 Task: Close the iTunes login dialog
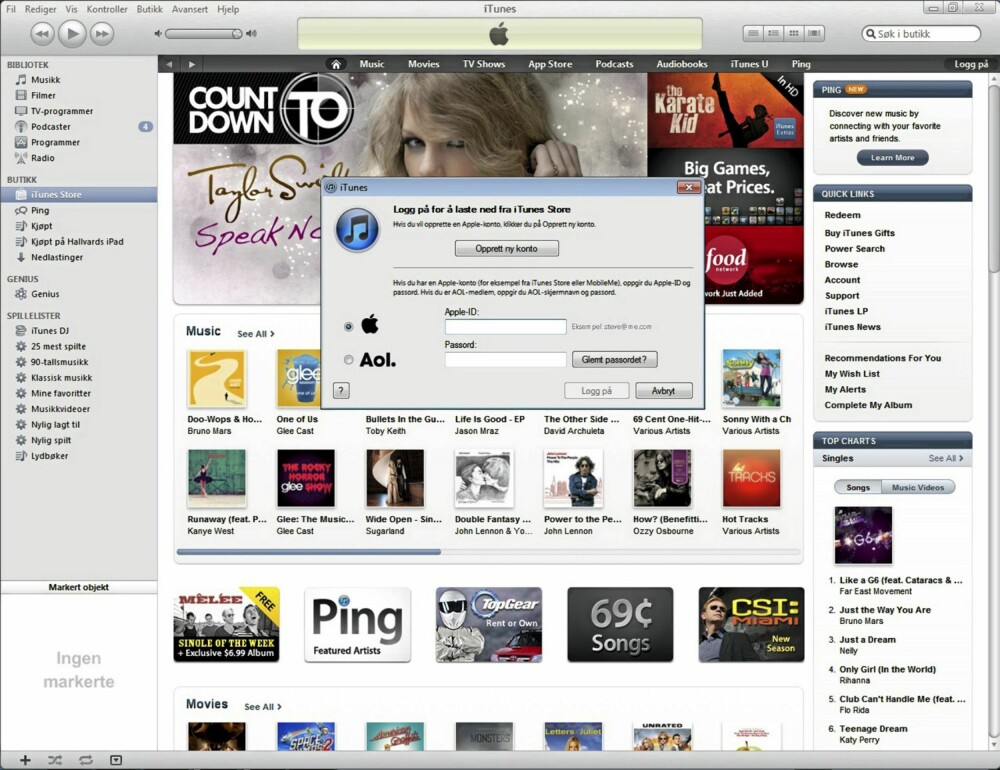(x=689, y=187)
